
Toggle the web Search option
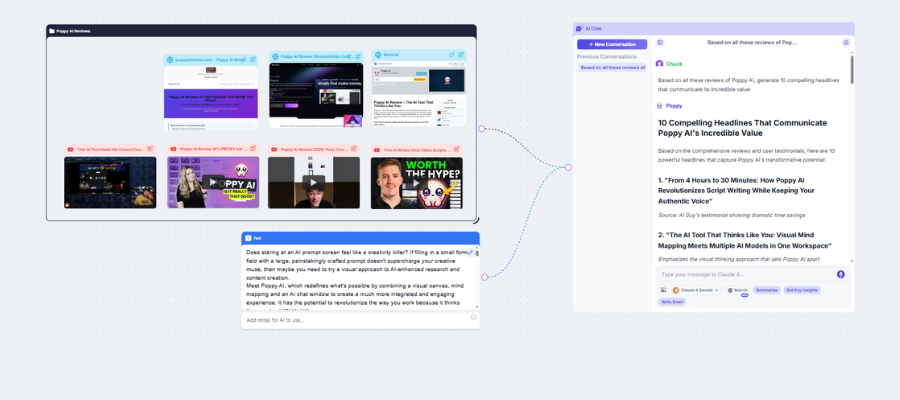click(x=738, y=290)
